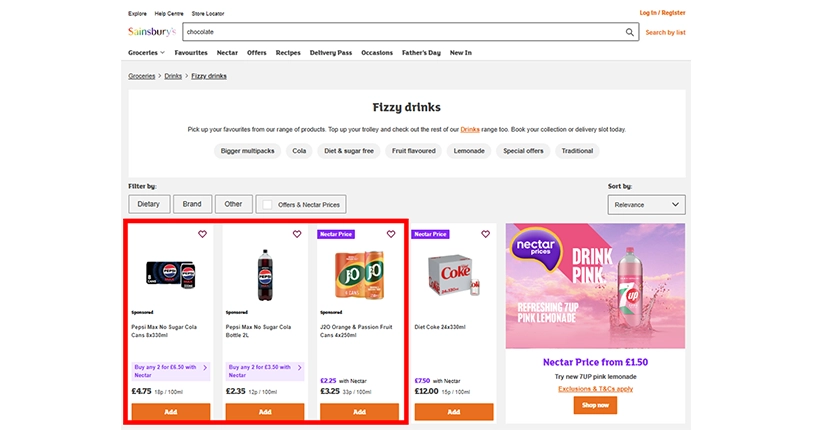Viewport: 816px width, 430px height.
Task: Add Diet Coke to trolley
Action: (453, 412)
